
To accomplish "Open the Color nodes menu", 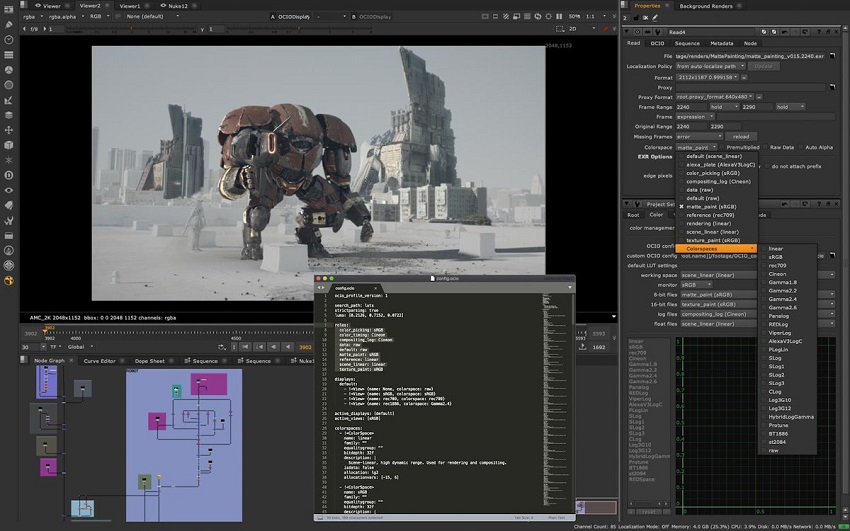I will click(9, 70).
